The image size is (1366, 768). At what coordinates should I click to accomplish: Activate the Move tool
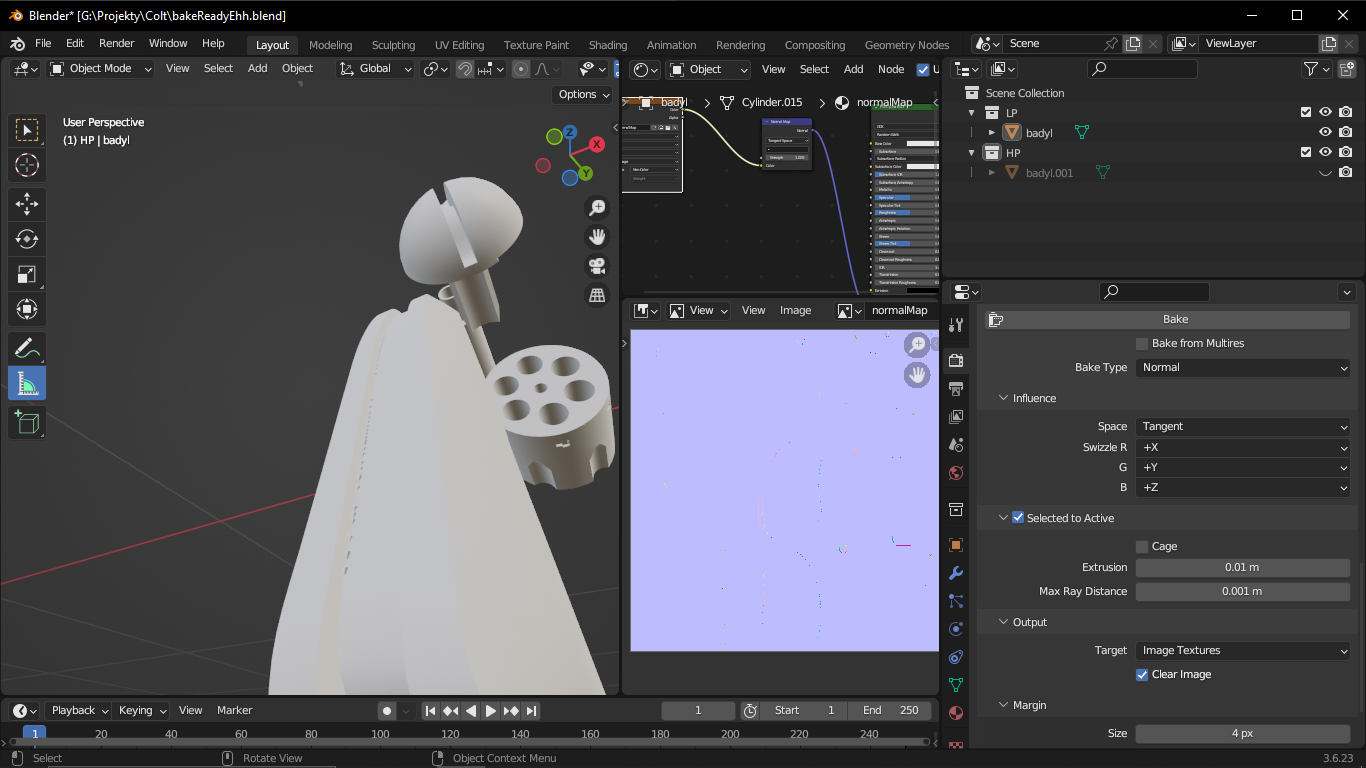pos(27,204)
